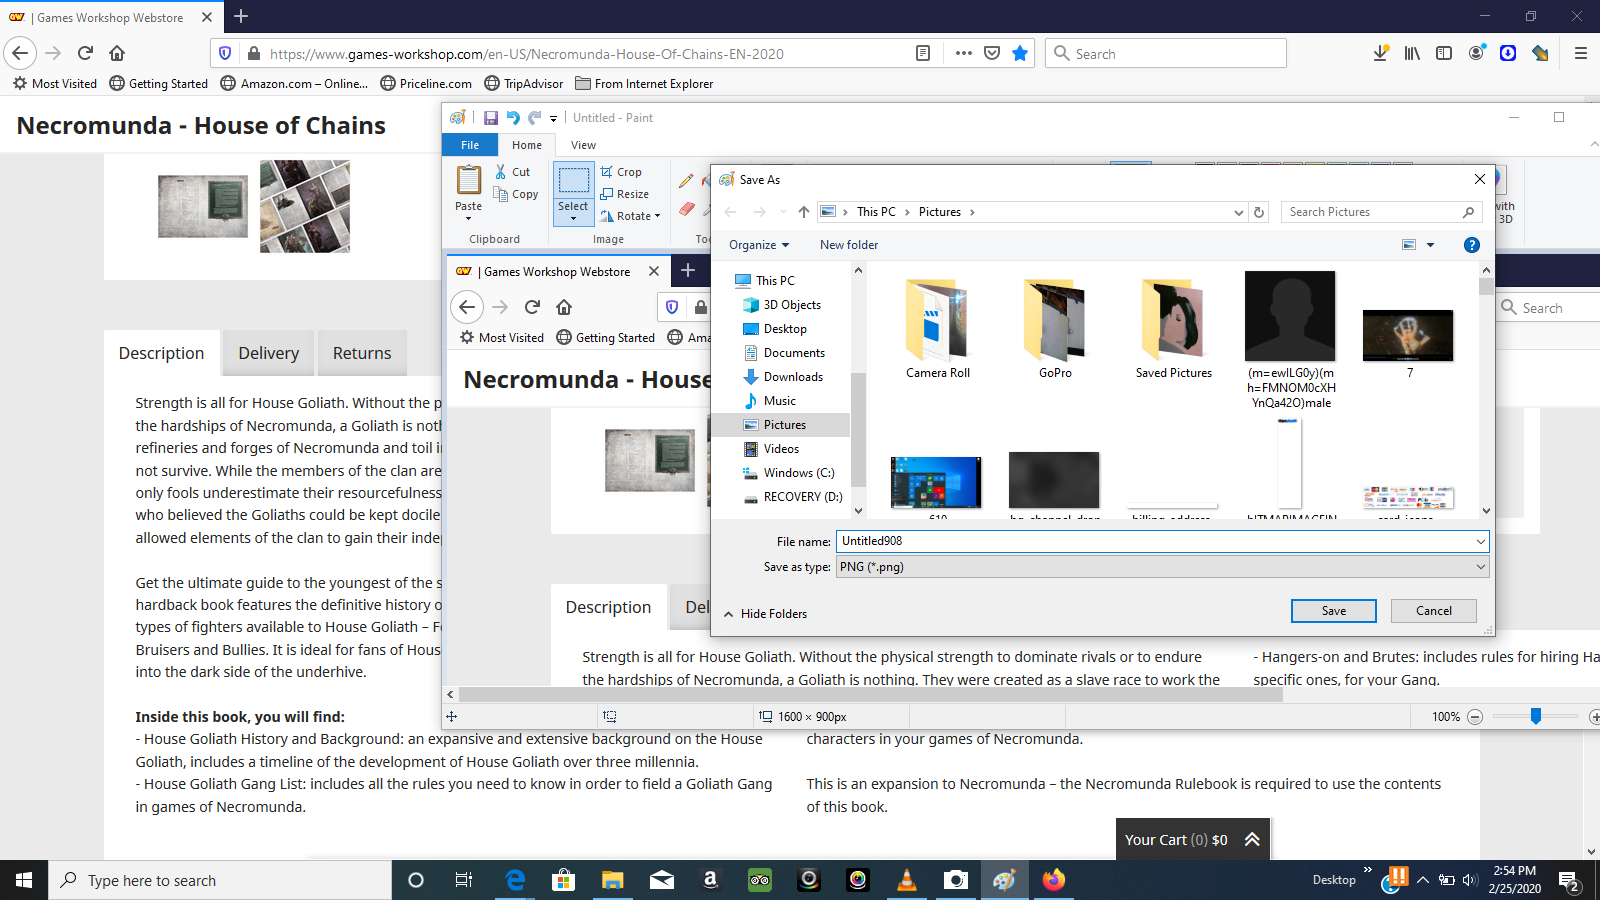Click the Refresh button next to address path
Viewport: 1600px width, 900px height.
point(1260,212)
